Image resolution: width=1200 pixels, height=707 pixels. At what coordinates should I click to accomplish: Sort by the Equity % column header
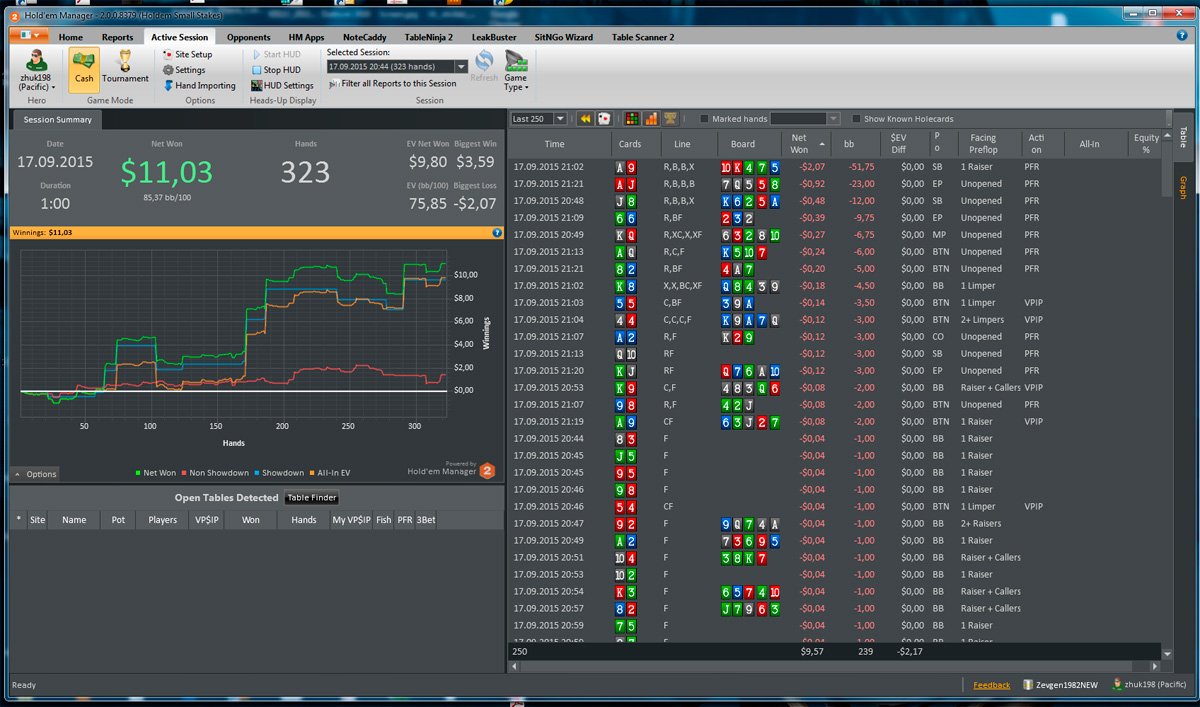[1145, 144]
